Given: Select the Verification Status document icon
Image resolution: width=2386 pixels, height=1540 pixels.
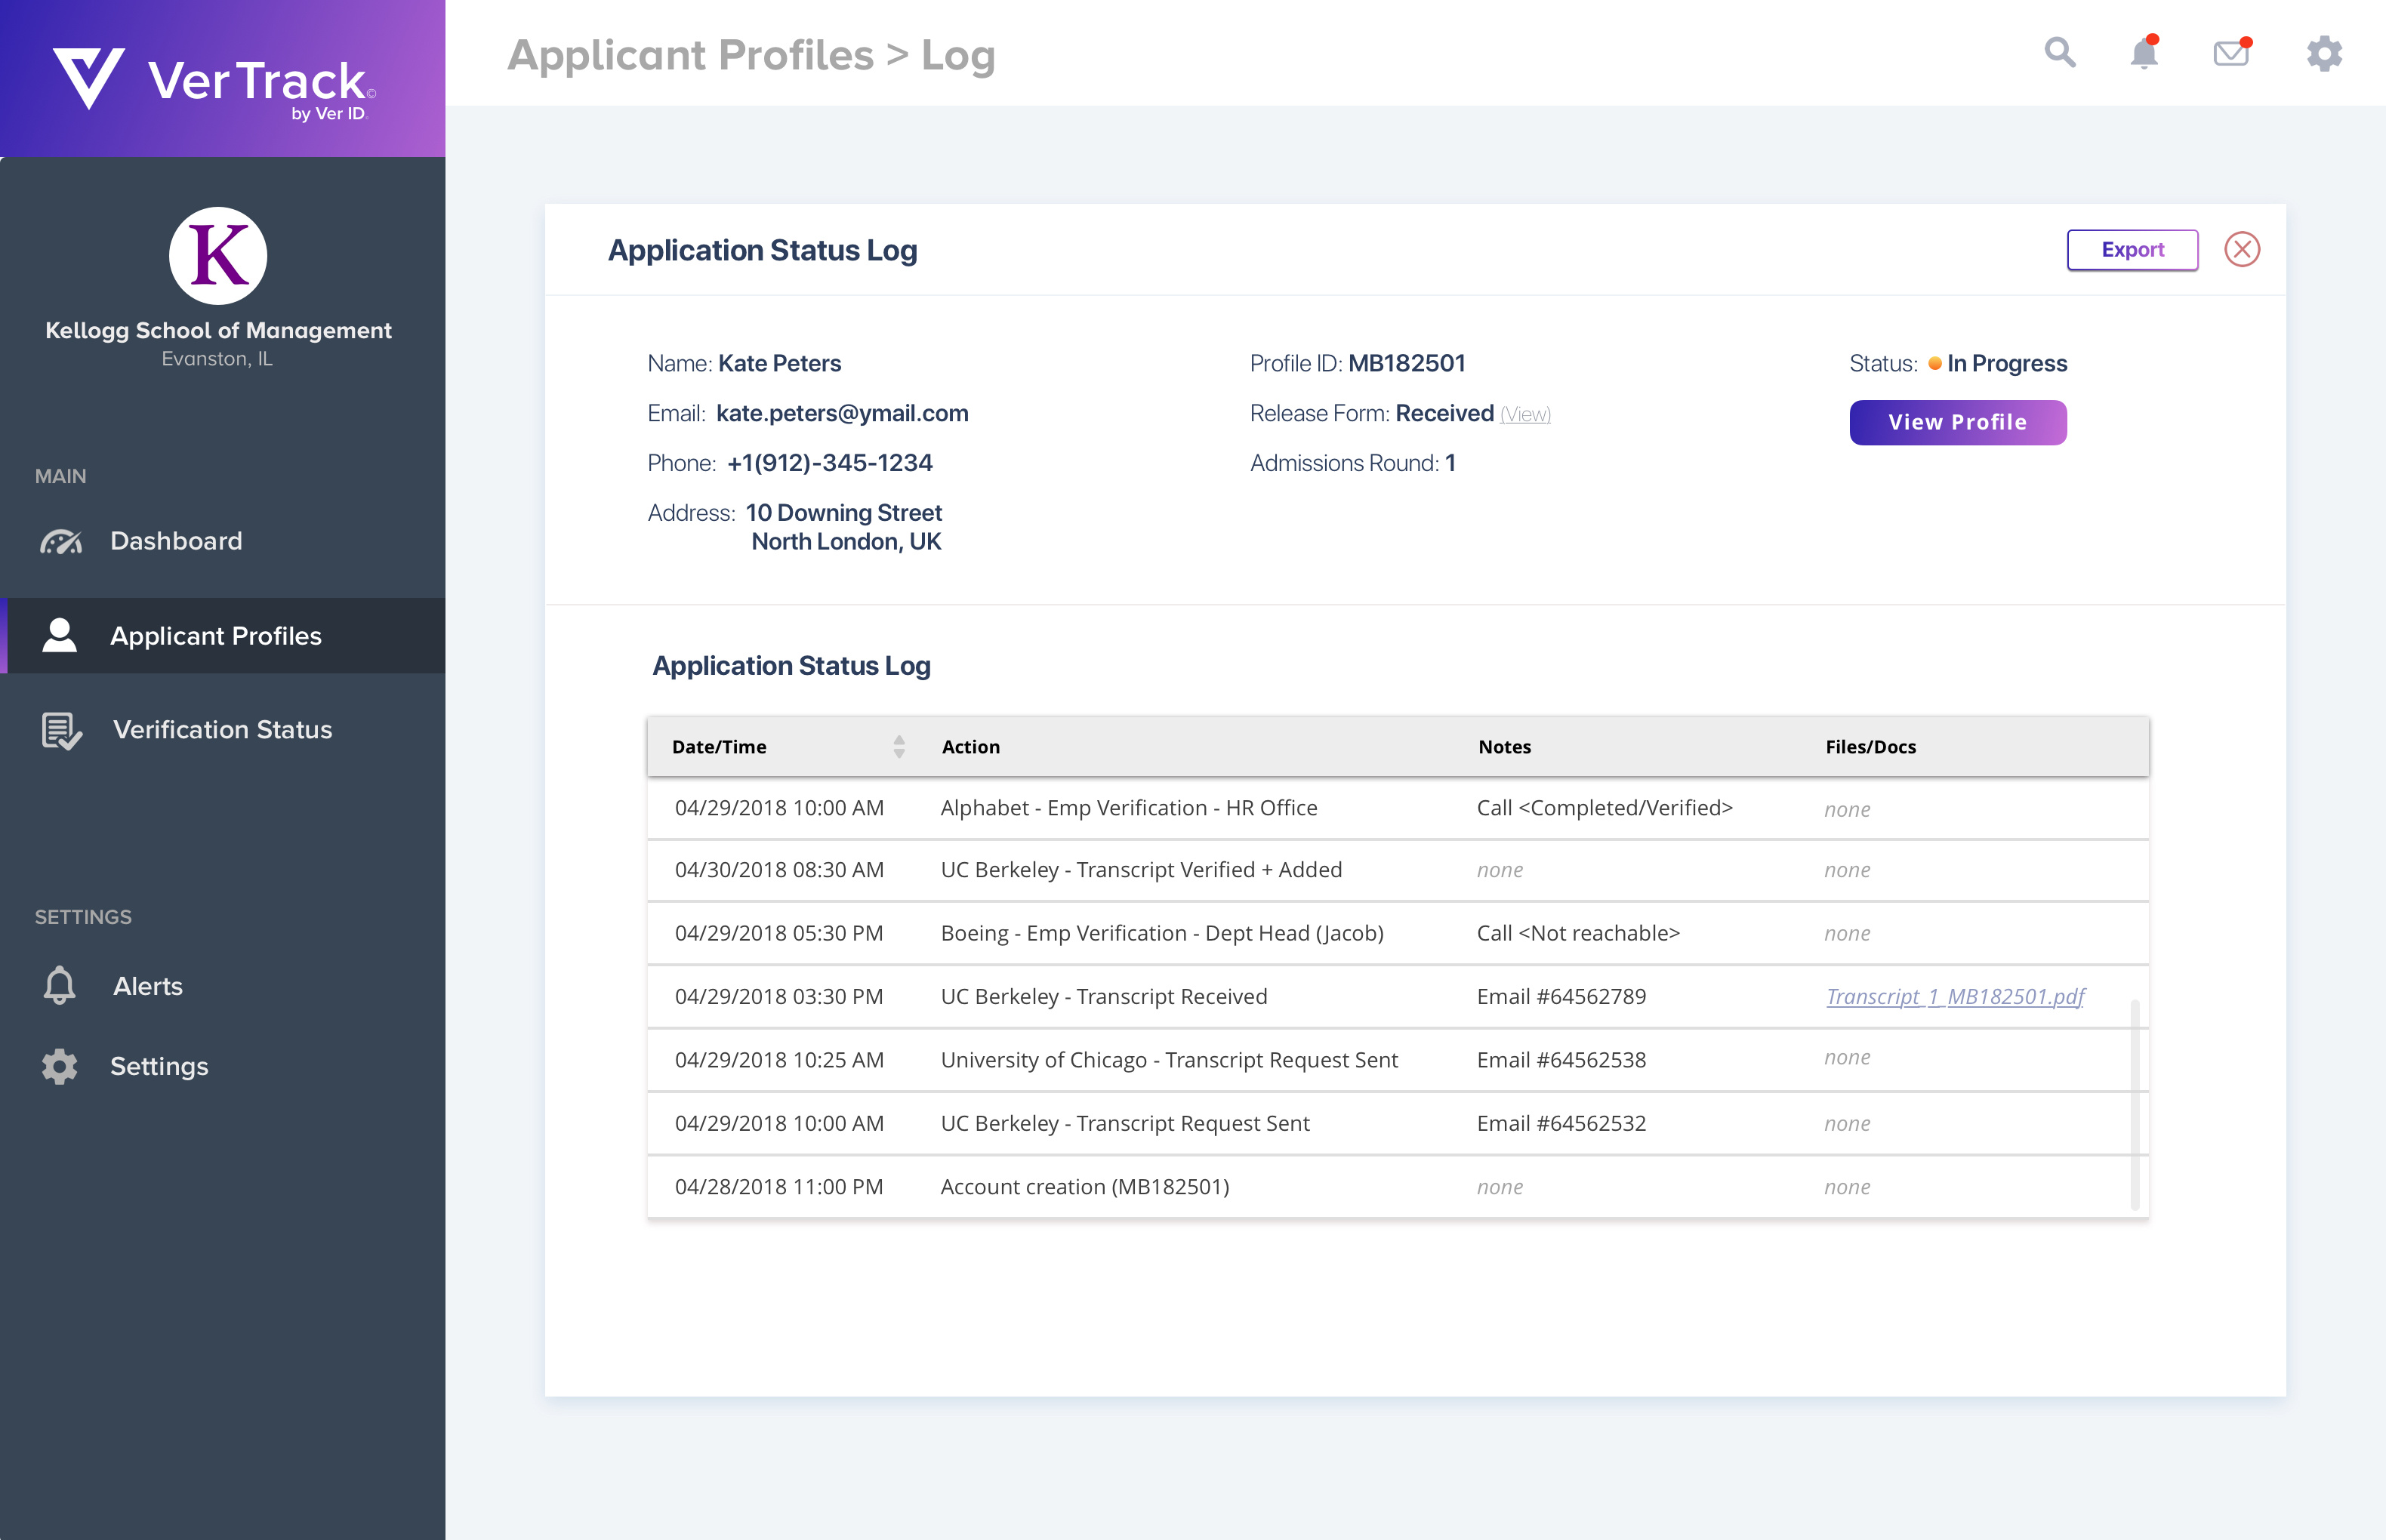Looking at the screenshot, I should (x=60, y=729).
